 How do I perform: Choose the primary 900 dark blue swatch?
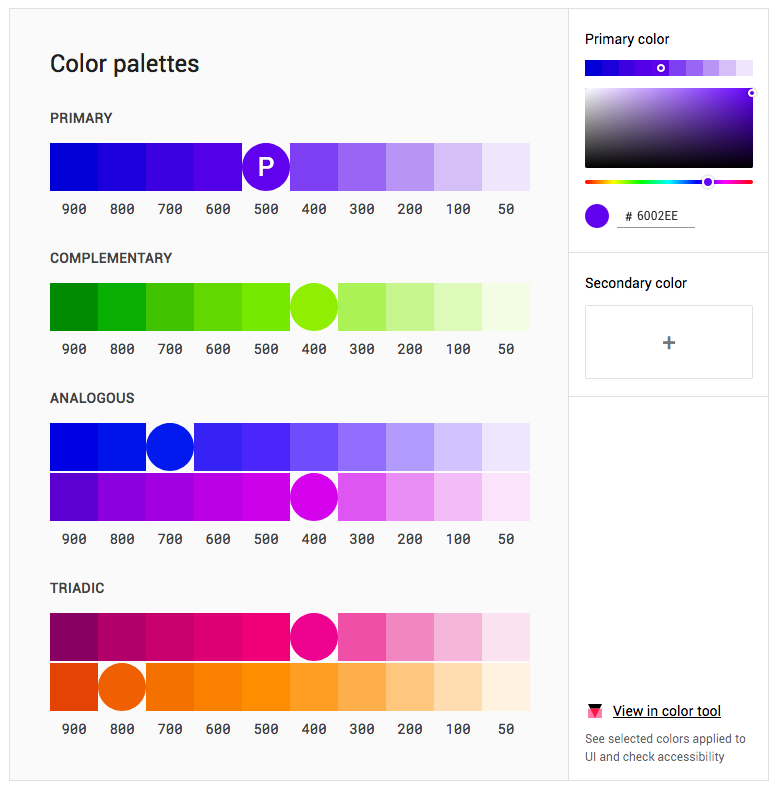click(x=74, y=167)
